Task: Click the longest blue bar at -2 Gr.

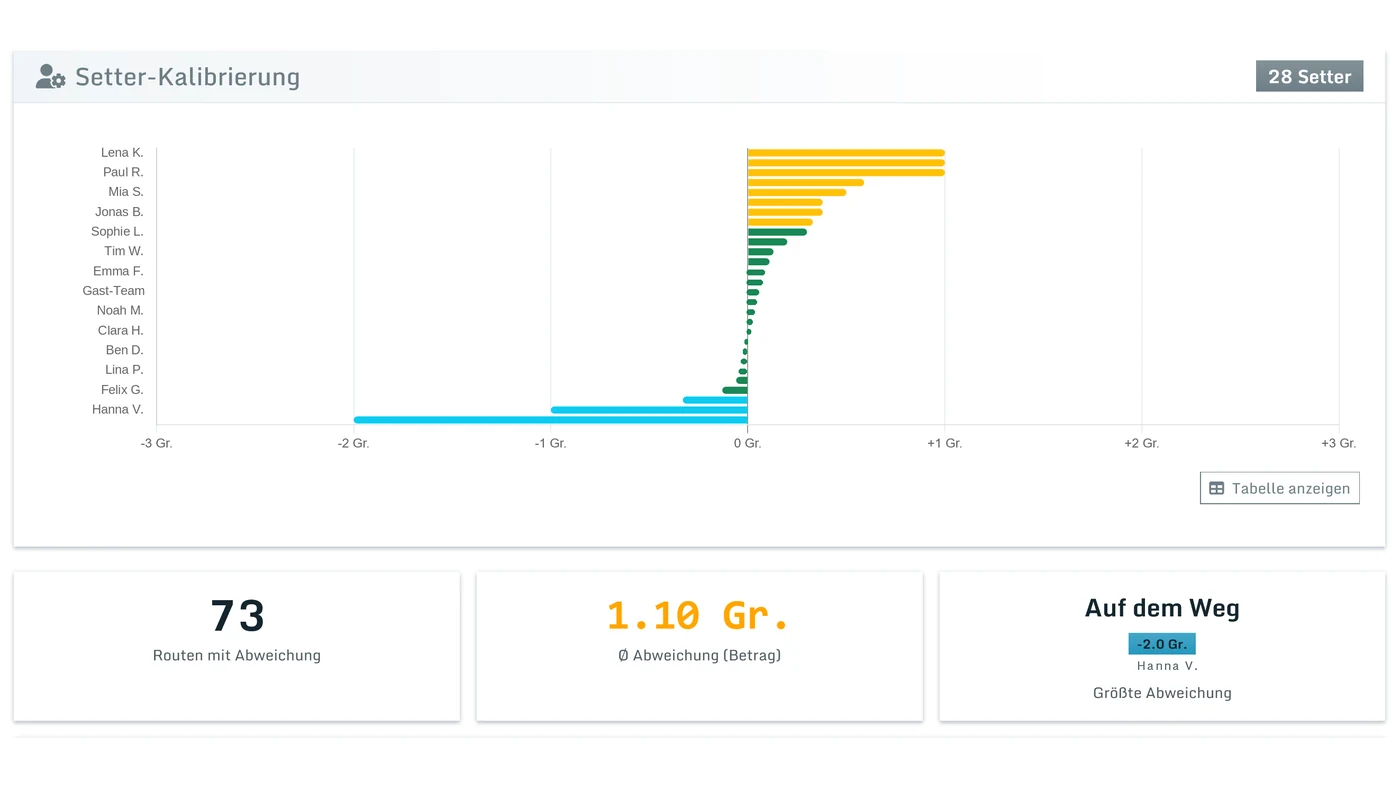Action: coord(550,419)
